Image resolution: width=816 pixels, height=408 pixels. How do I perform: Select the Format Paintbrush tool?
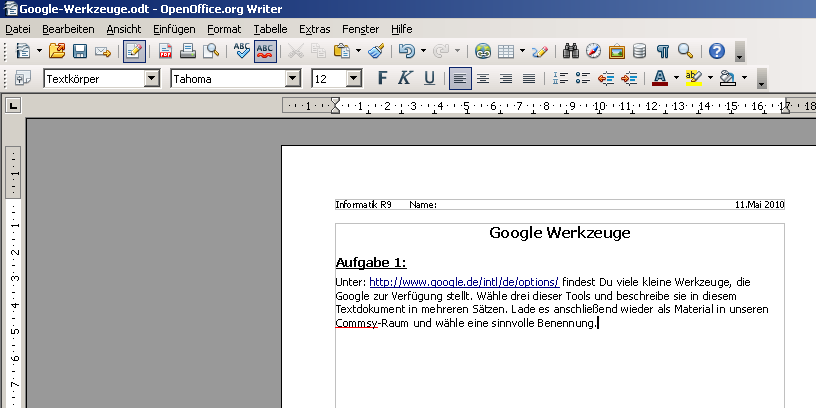(376, 51)
